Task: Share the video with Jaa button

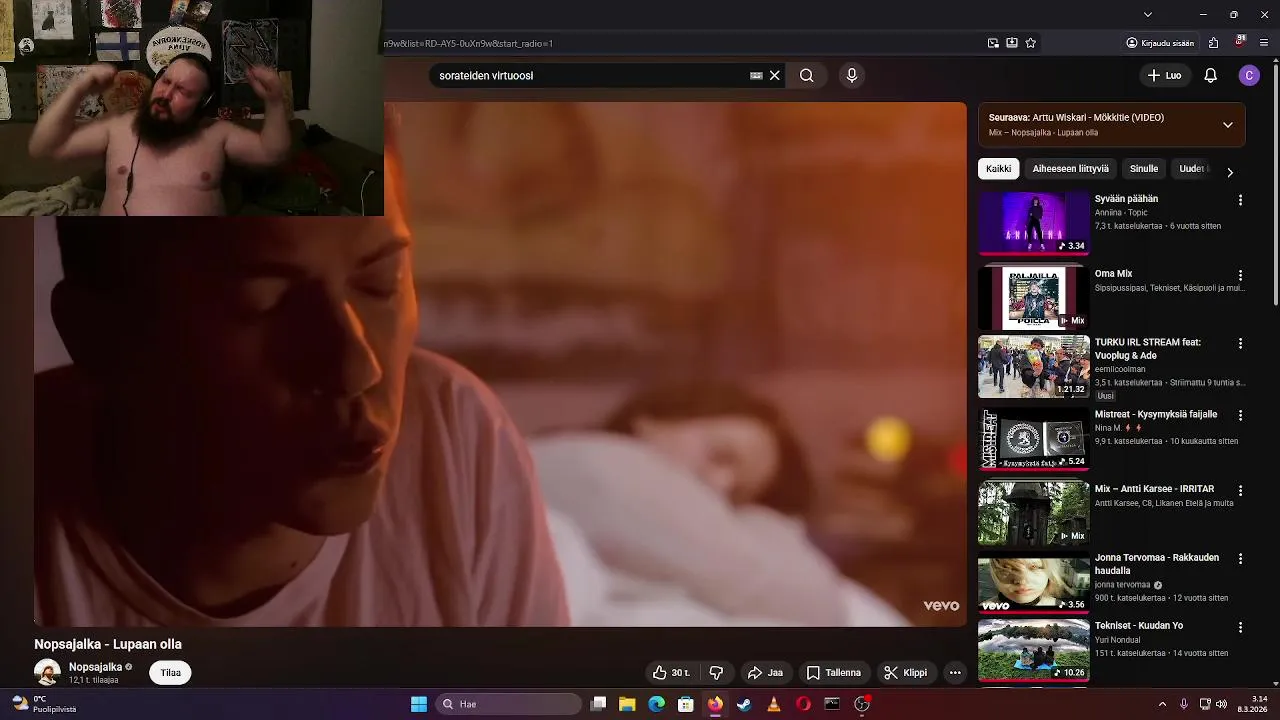Action: click(x=765, y=673)
